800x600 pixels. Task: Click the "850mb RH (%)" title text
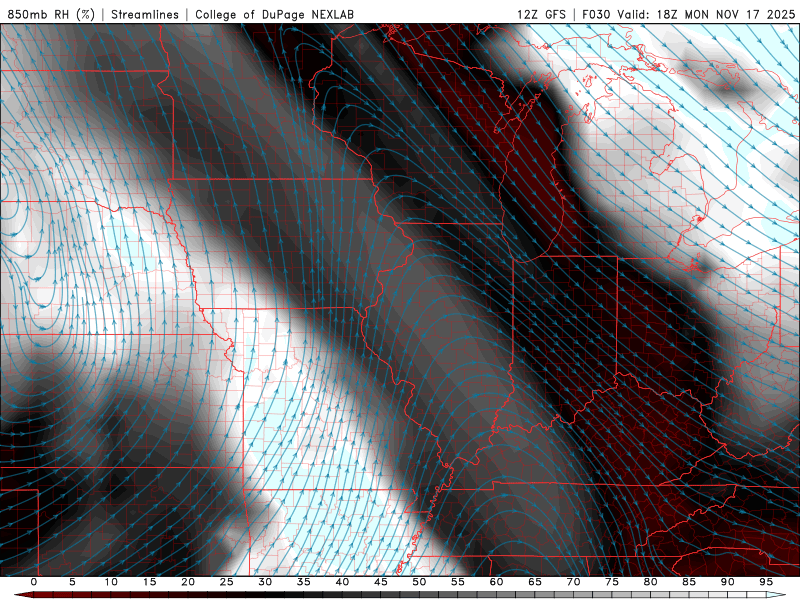point(51,14)
